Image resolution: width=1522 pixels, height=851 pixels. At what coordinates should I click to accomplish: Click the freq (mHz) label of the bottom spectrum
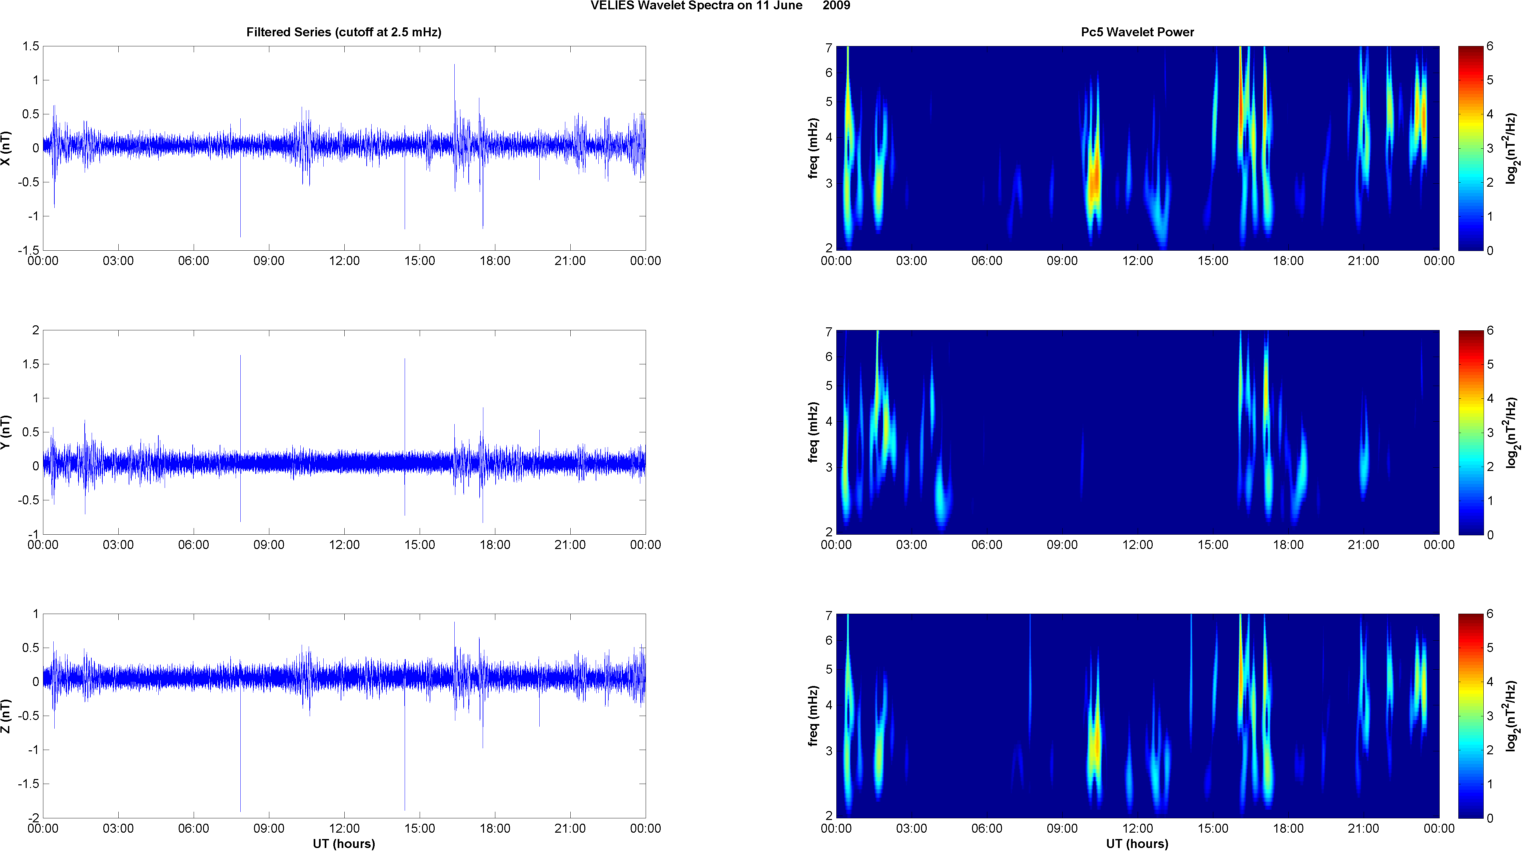(814, 716)
